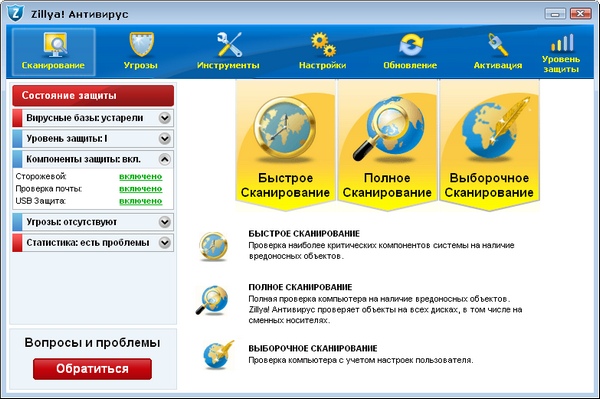600x399 pixels.
Task: Click the Угрозы: отсутствуют label
Action: (72, 222)
